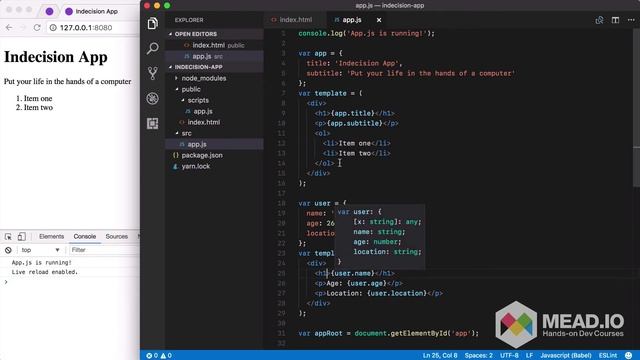Click the open changes icon in editor title
This screenshot has height=360, width=640.
tap(599, 20)
